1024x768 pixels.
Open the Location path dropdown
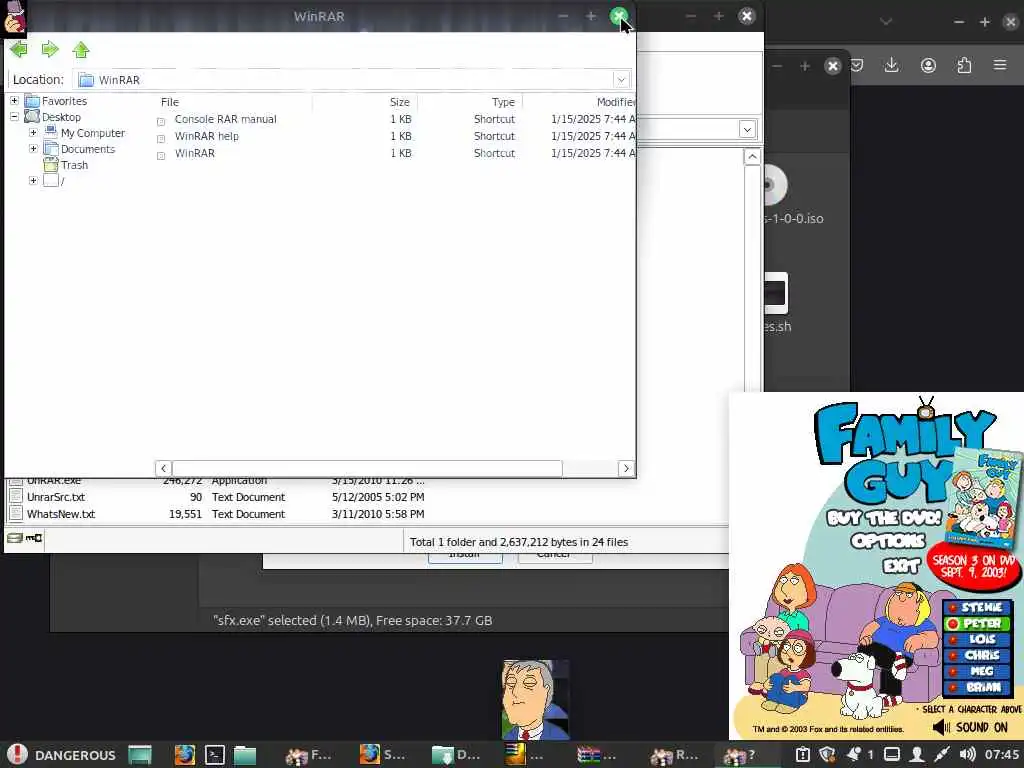pos(621,80)
